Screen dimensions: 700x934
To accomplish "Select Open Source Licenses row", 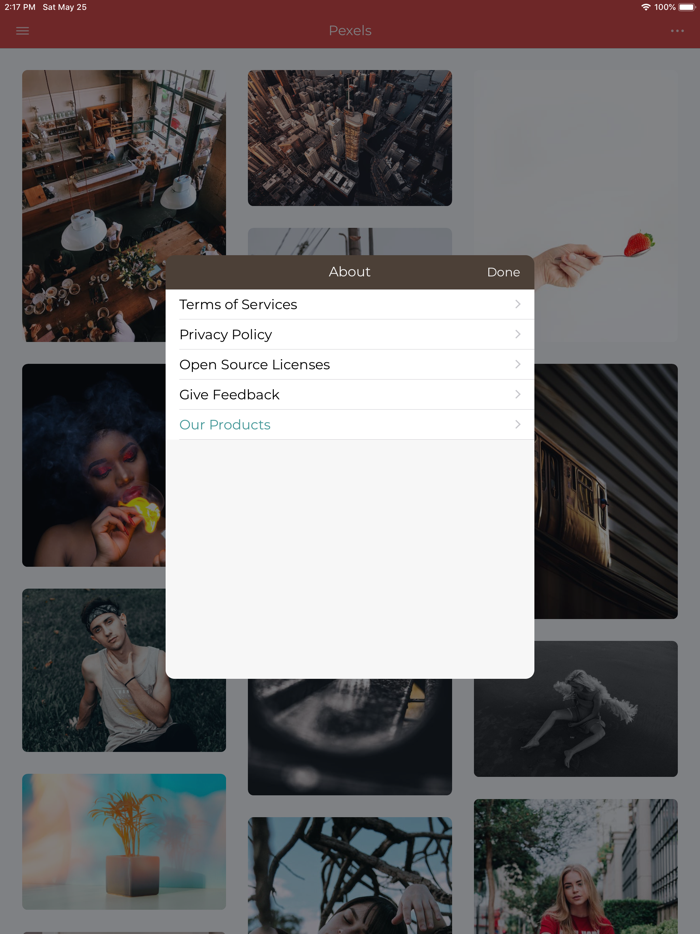I will (350, 365).
